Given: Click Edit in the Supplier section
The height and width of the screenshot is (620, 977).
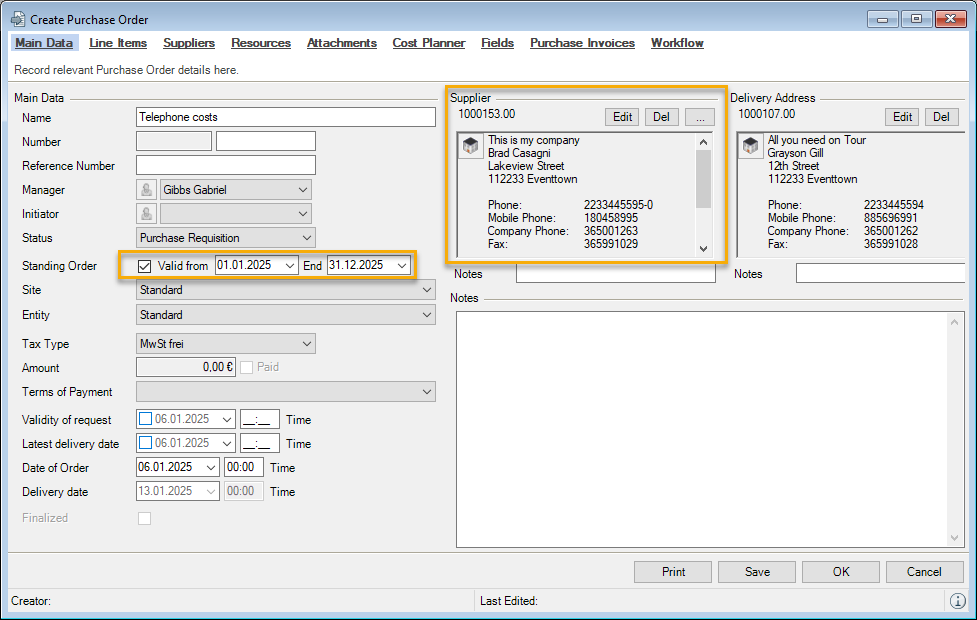Looking at the screenshot, I should click(622, 117).
